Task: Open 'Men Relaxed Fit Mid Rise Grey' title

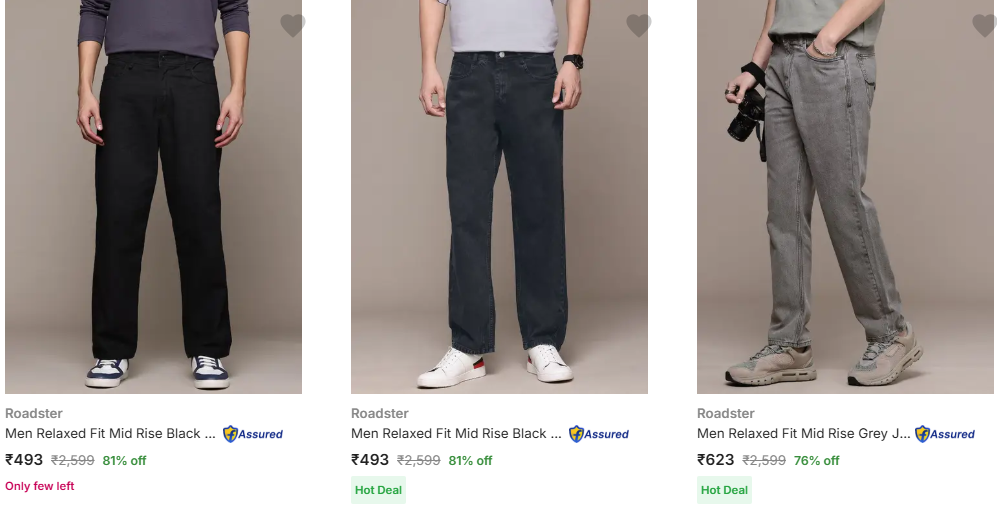Action: pos(804,434)
